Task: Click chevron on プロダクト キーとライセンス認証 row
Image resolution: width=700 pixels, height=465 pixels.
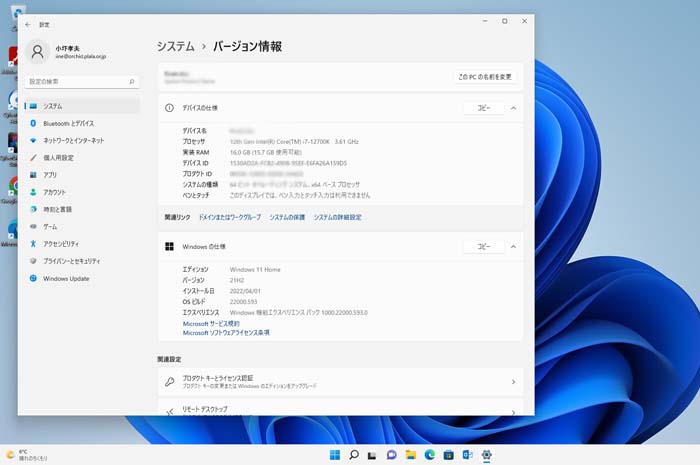Action: point(513,382)
